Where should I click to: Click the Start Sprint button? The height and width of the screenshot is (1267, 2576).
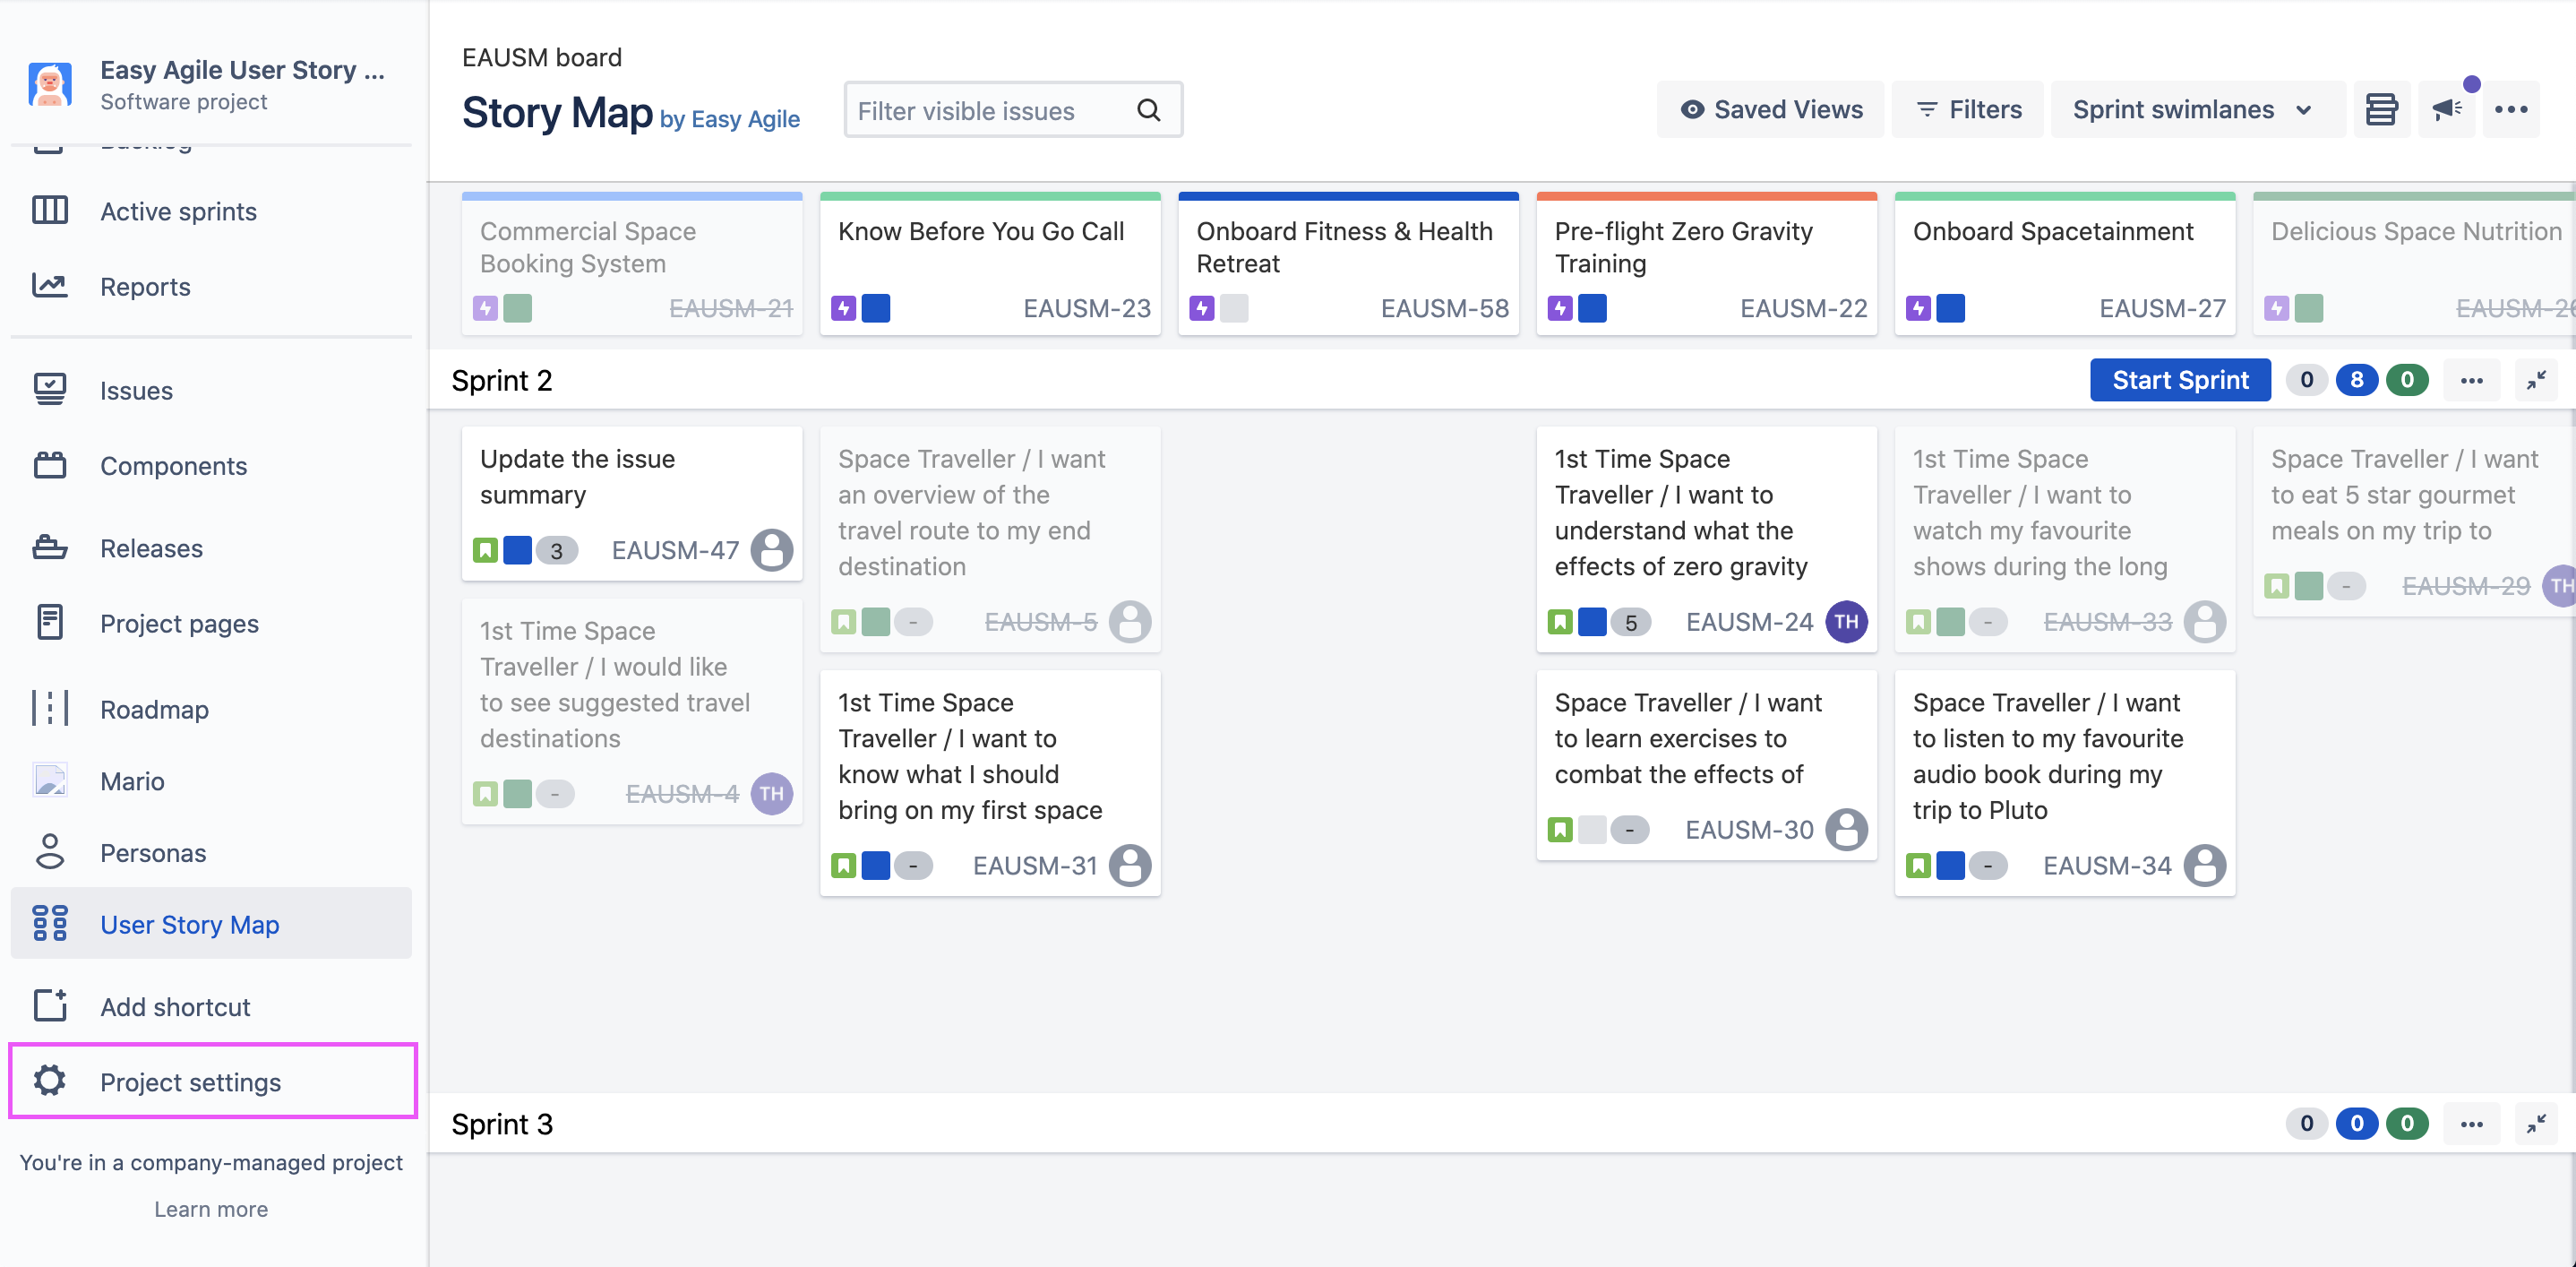pos(2179,380)
